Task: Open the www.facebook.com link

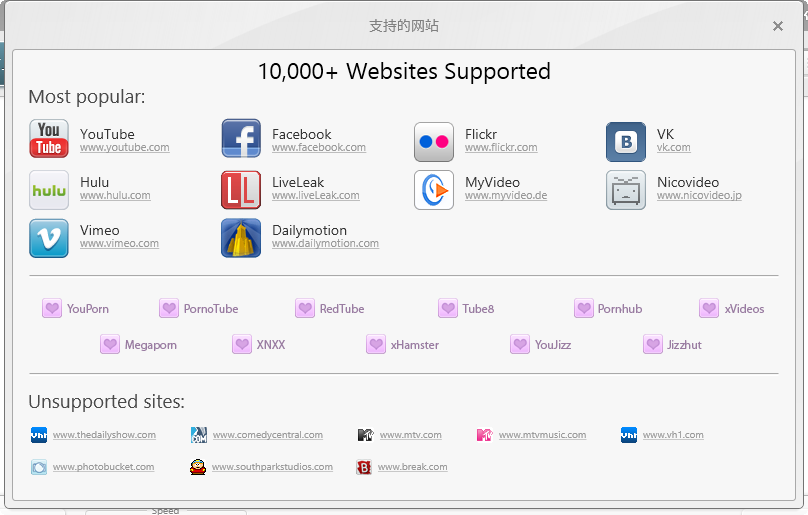Action: point(319,147)
